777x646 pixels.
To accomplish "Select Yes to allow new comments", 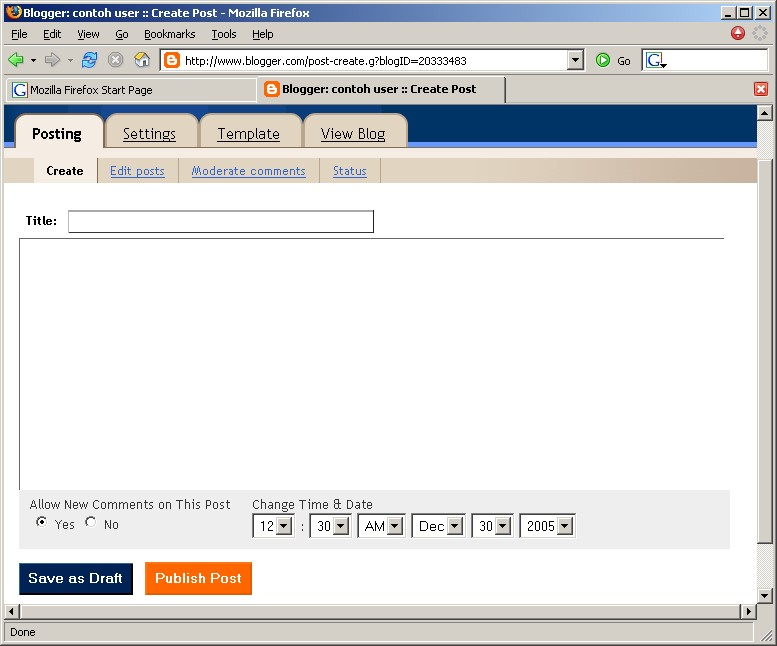I will pos(42,522).
